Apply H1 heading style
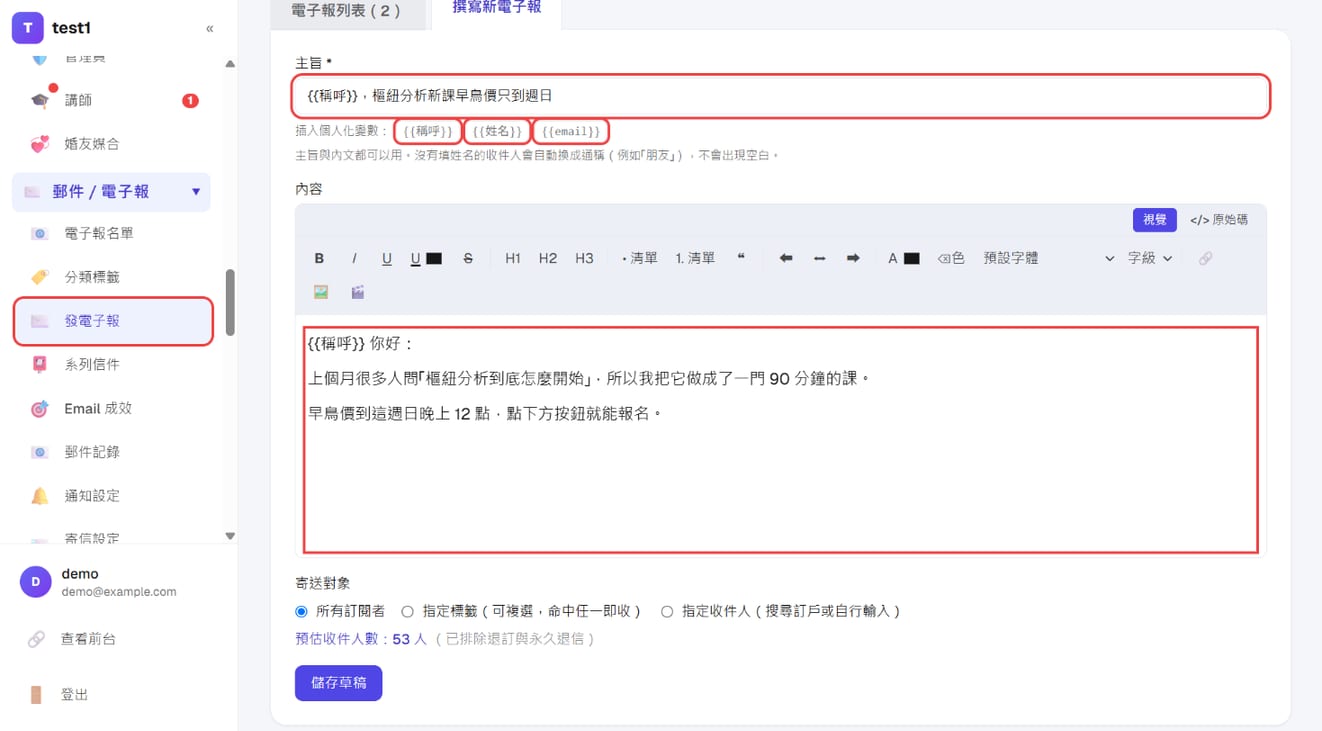 (x=513, y=258)
